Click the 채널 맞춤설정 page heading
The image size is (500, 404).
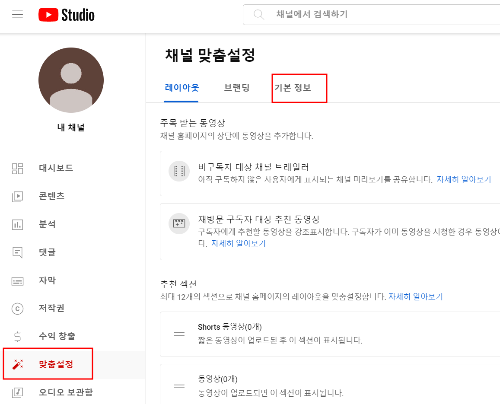click(210, 55)
